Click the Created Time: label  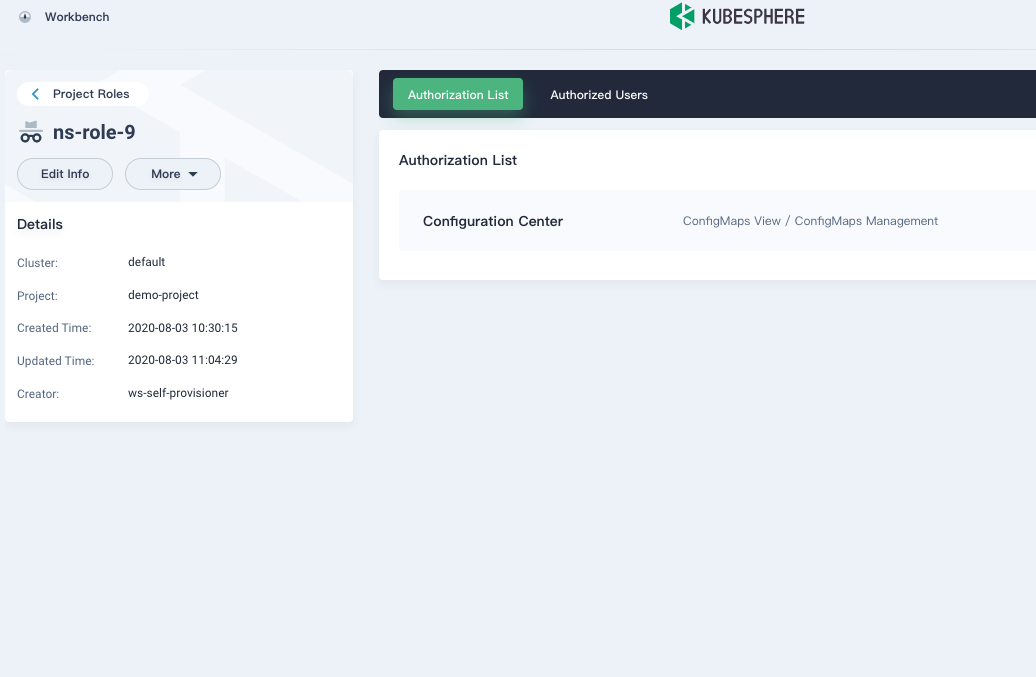coord(54,328)
